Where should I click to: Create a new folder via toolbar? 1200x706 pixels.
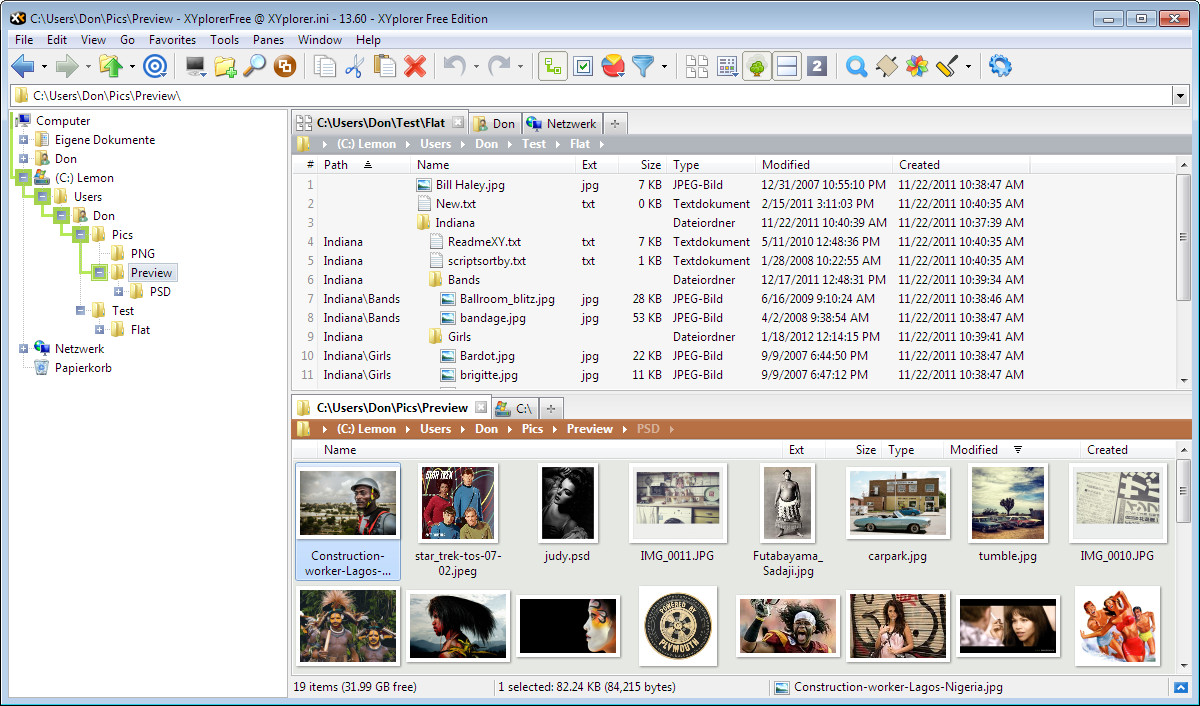[x=225, y=67]
